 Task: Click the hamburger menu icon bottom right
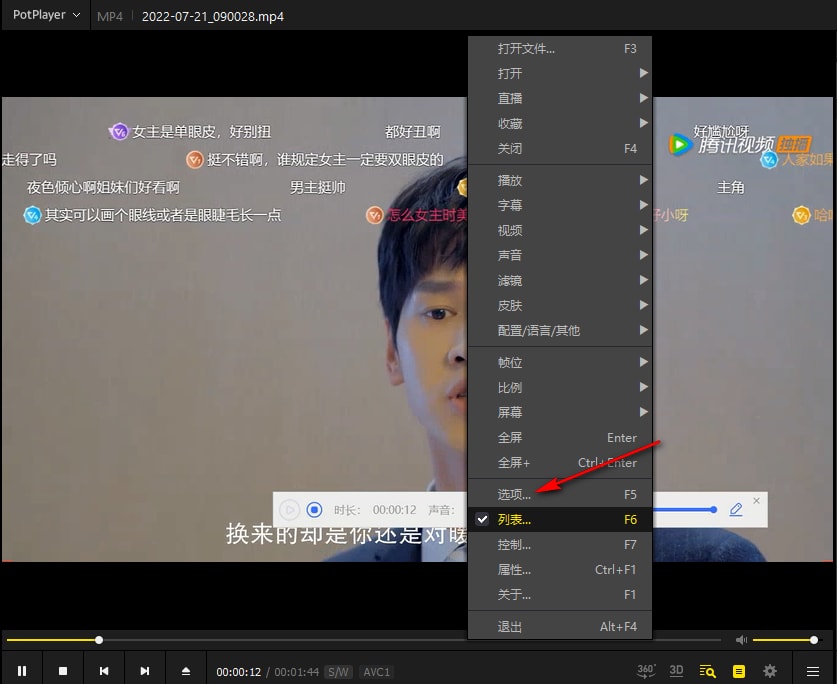pos(812,670)
